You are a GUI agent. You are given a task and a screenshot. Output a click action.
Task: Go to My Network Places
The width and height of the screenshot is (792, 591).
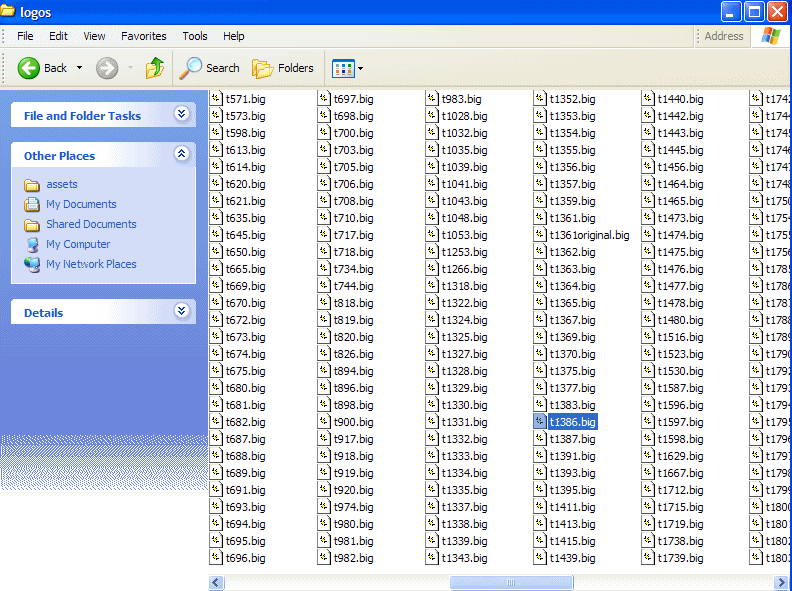coord(91,264)
